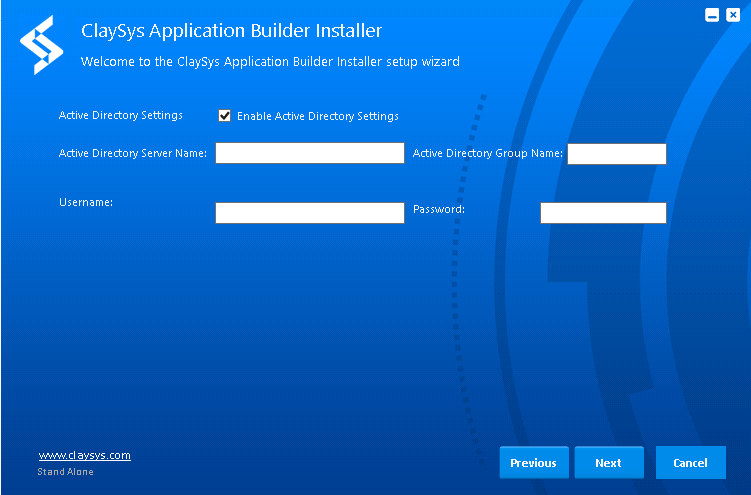This screenshot has height=495, width=751.
Task: Click the welcome setup wizard subtitle
Action: tap(270, 62)
